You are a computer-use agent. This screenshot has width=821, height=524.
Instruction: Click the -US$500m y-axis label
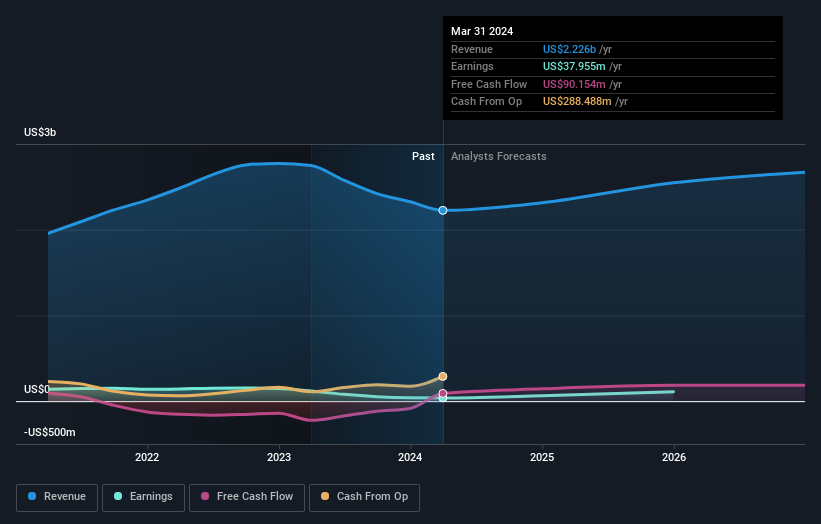coord(50,432)
